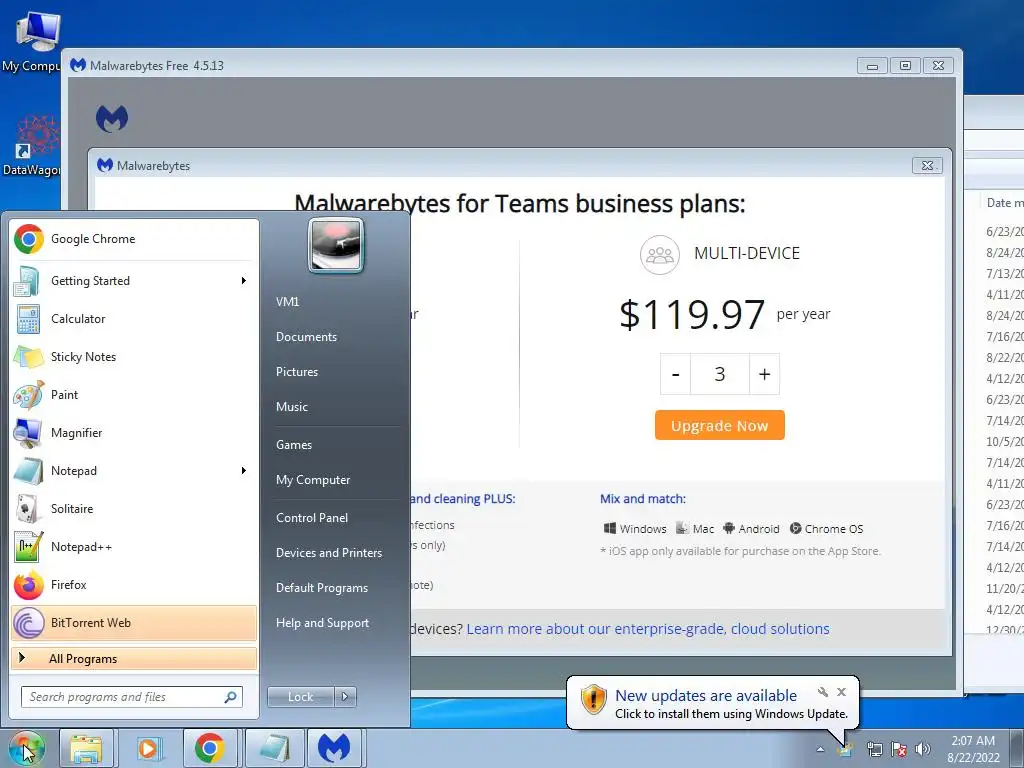Maximize the Malwarebytes Free window
Viewport: 1024px width, 768px height.
tap(905, 66)
